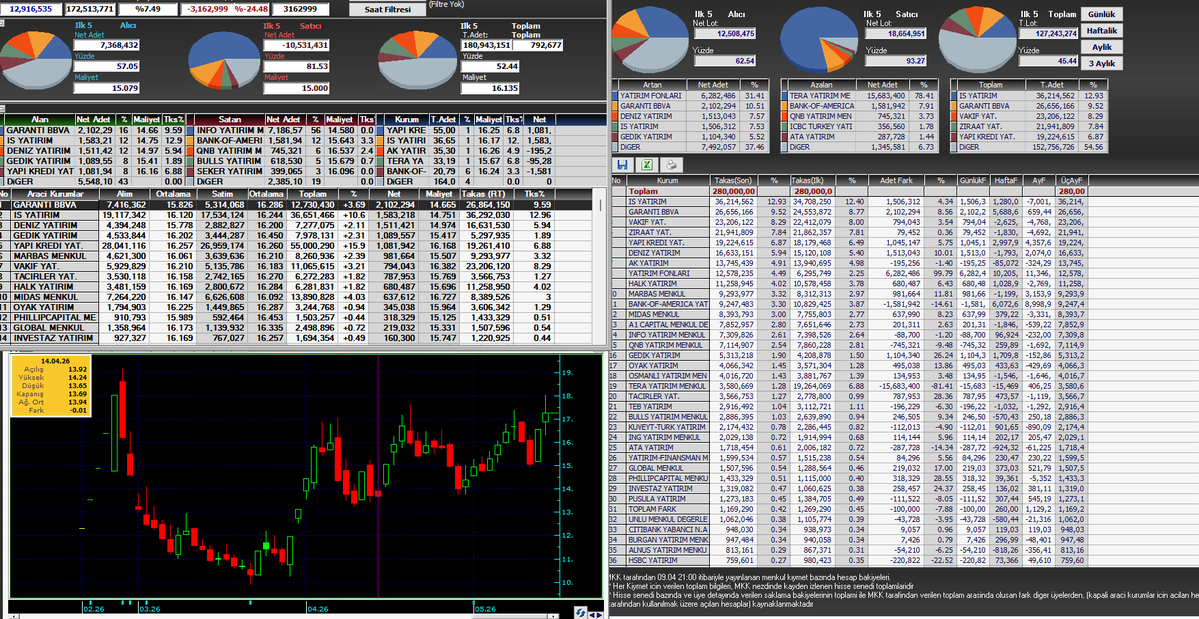Sort by the Takas(Son) column header
The width and height of the screenshot is (1199, 619).
point(733,180)
